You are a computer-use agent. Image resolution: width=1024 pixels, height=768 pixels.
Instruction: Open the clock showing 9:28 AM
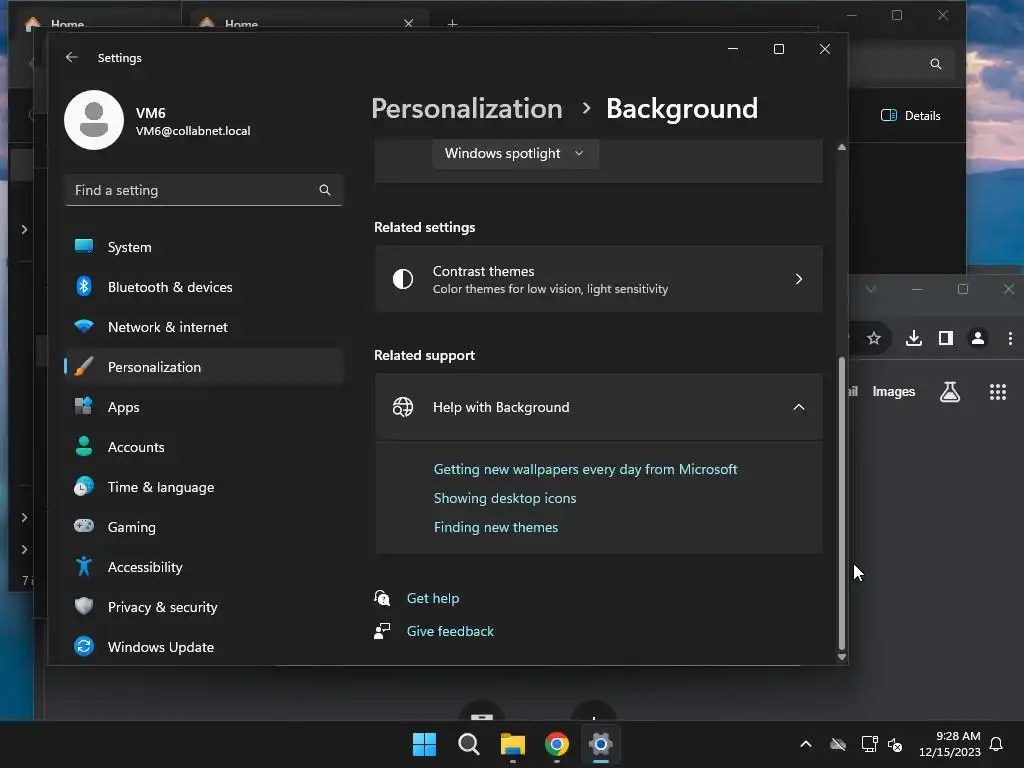click(950, 744)
